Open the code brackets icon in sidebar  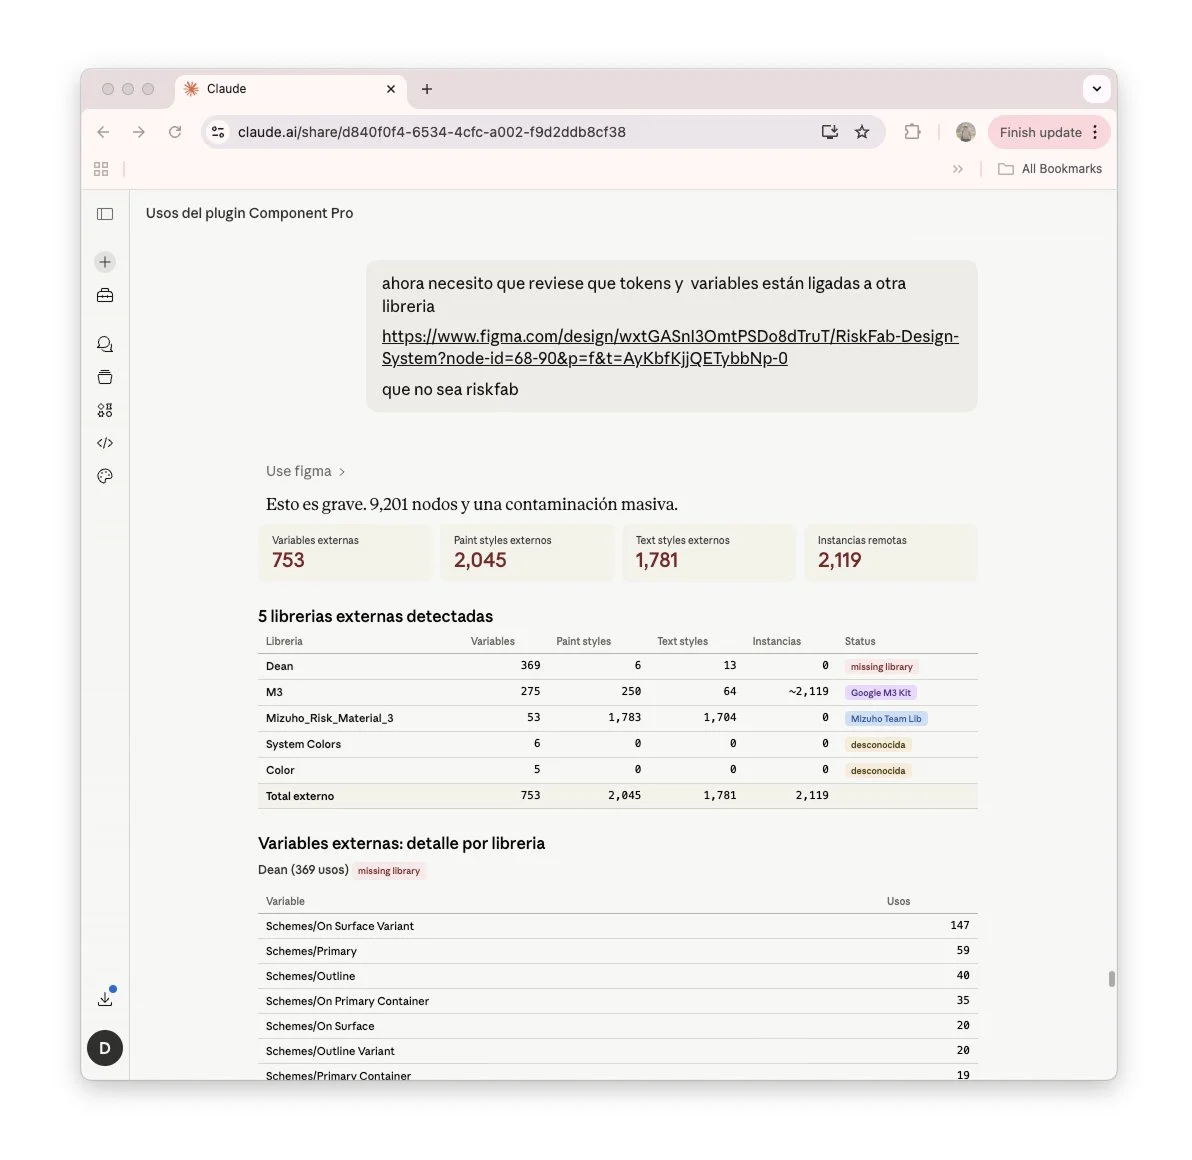(105, 443)
